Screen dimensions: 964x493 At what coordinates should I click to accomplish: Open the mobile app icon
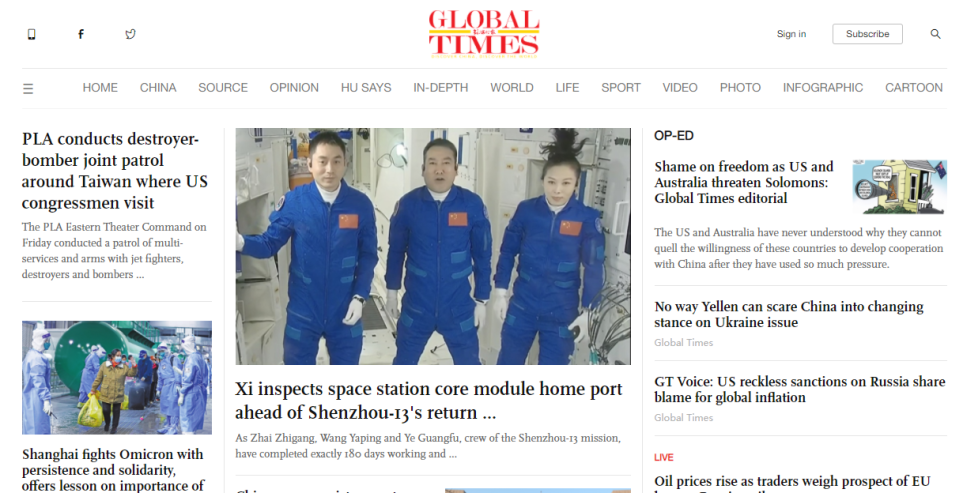coord(31,34)
